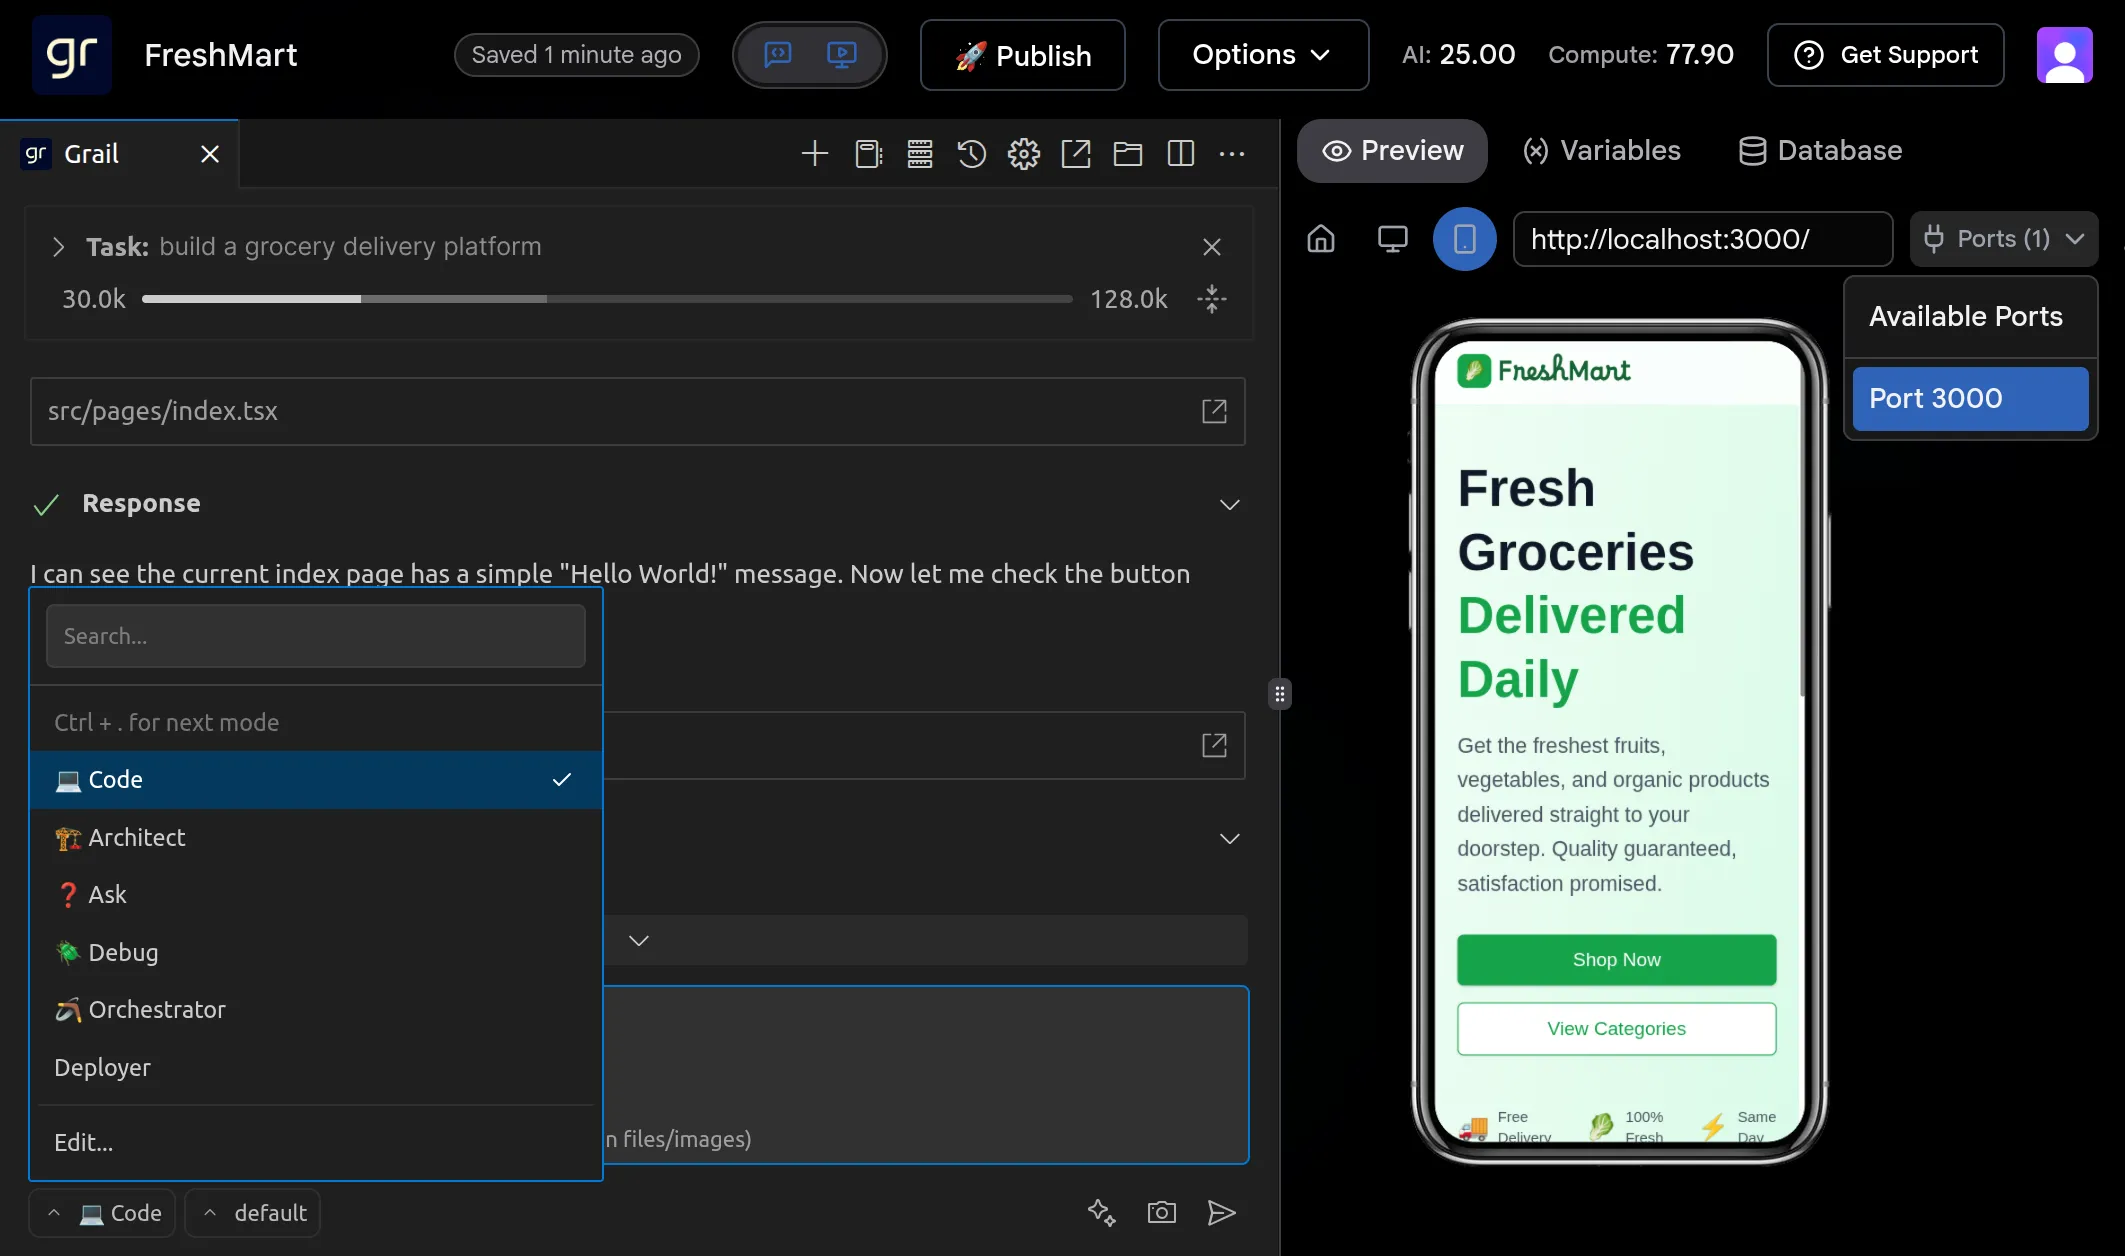The height and width of the screenshot is (1256, 2125).
Task: Select the Grail tab
Action: (x=119, y=154)
